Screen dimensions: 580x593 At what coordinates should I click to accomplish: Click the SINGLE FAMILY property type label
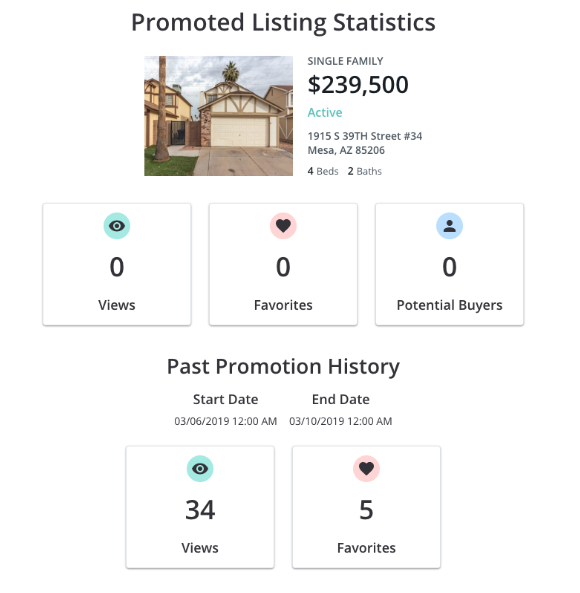[x=345, y=61]
